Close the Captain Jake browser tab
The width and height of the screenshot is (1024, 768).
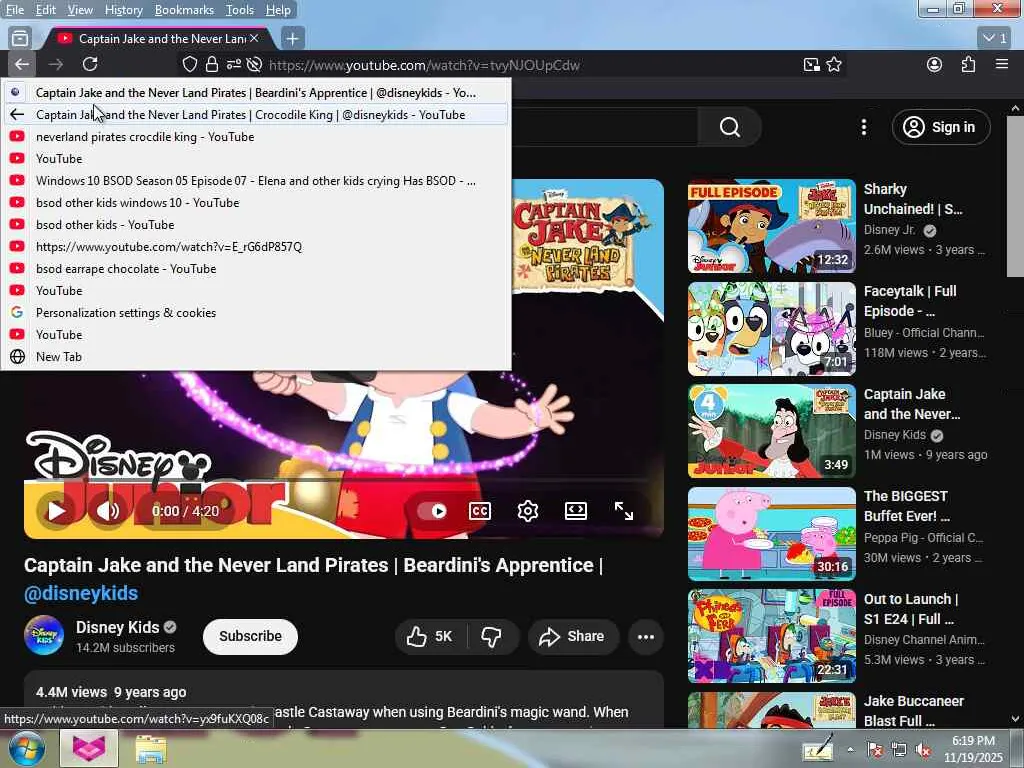254,39
